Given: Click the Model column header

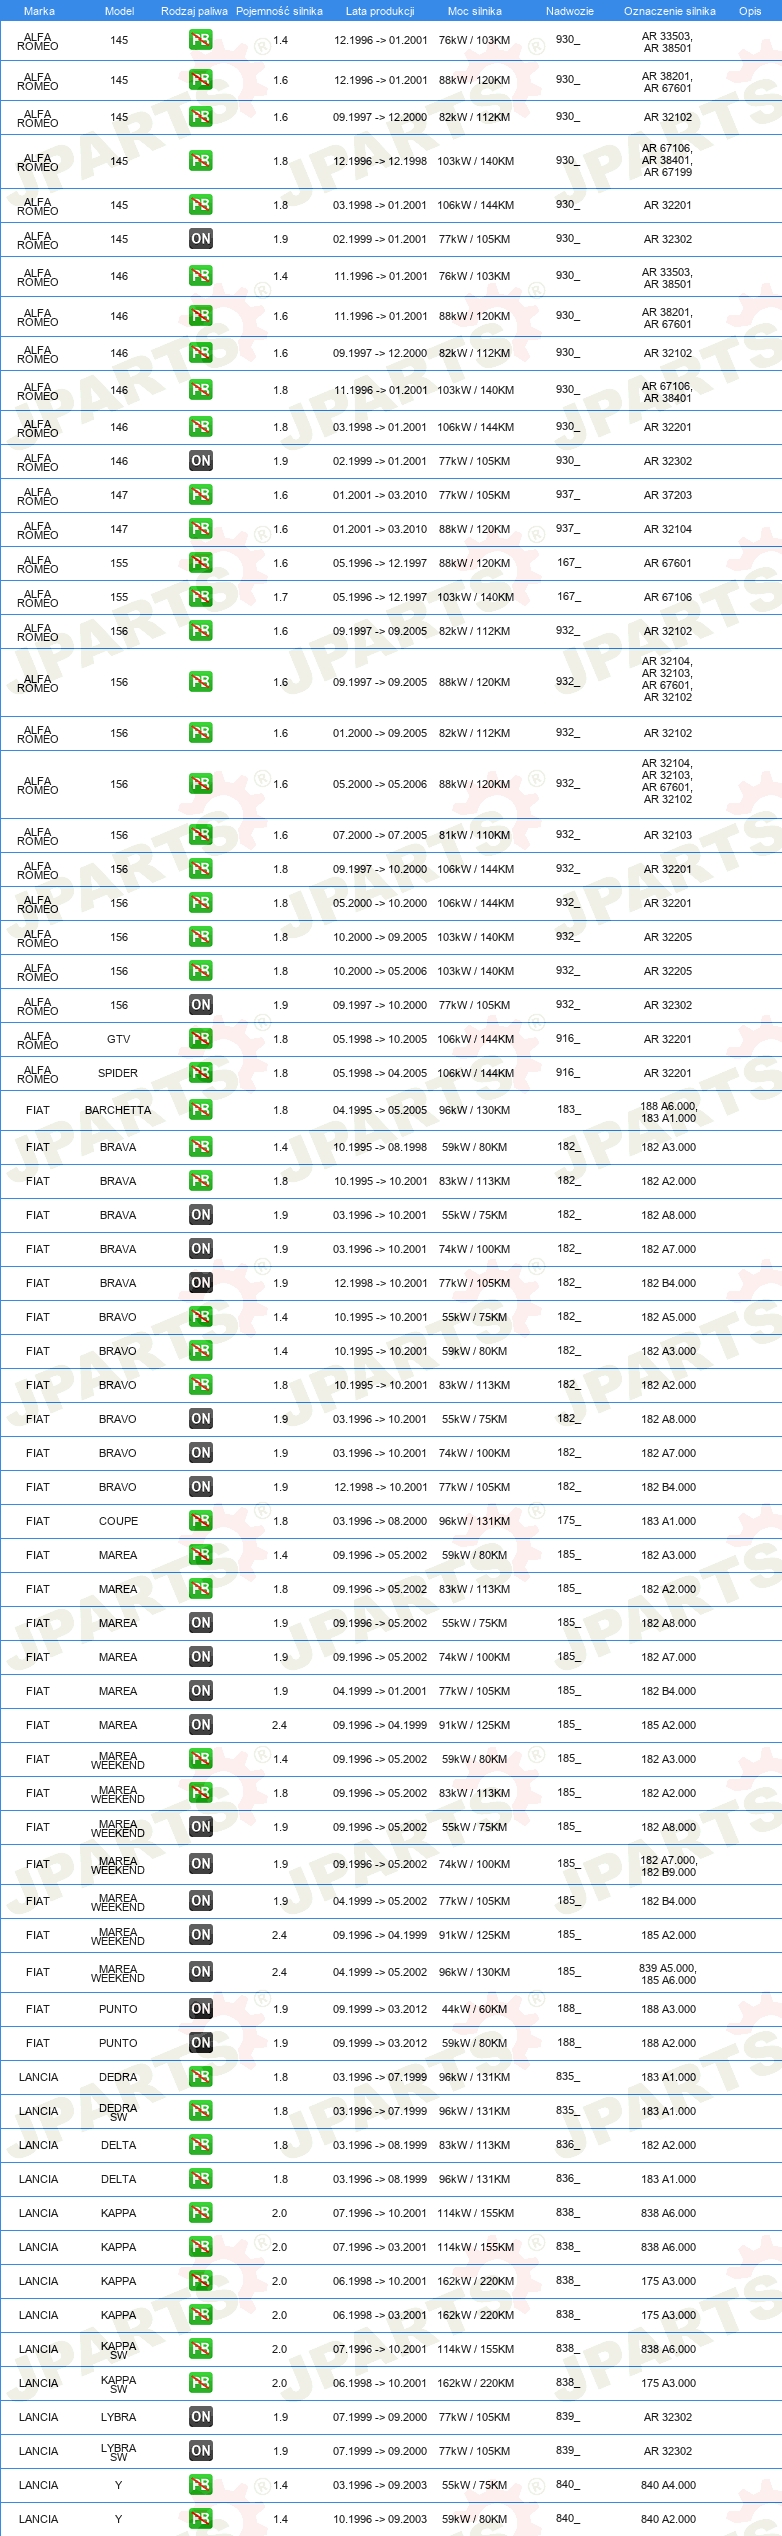Looking at the screenshot, I should (119, 11).
